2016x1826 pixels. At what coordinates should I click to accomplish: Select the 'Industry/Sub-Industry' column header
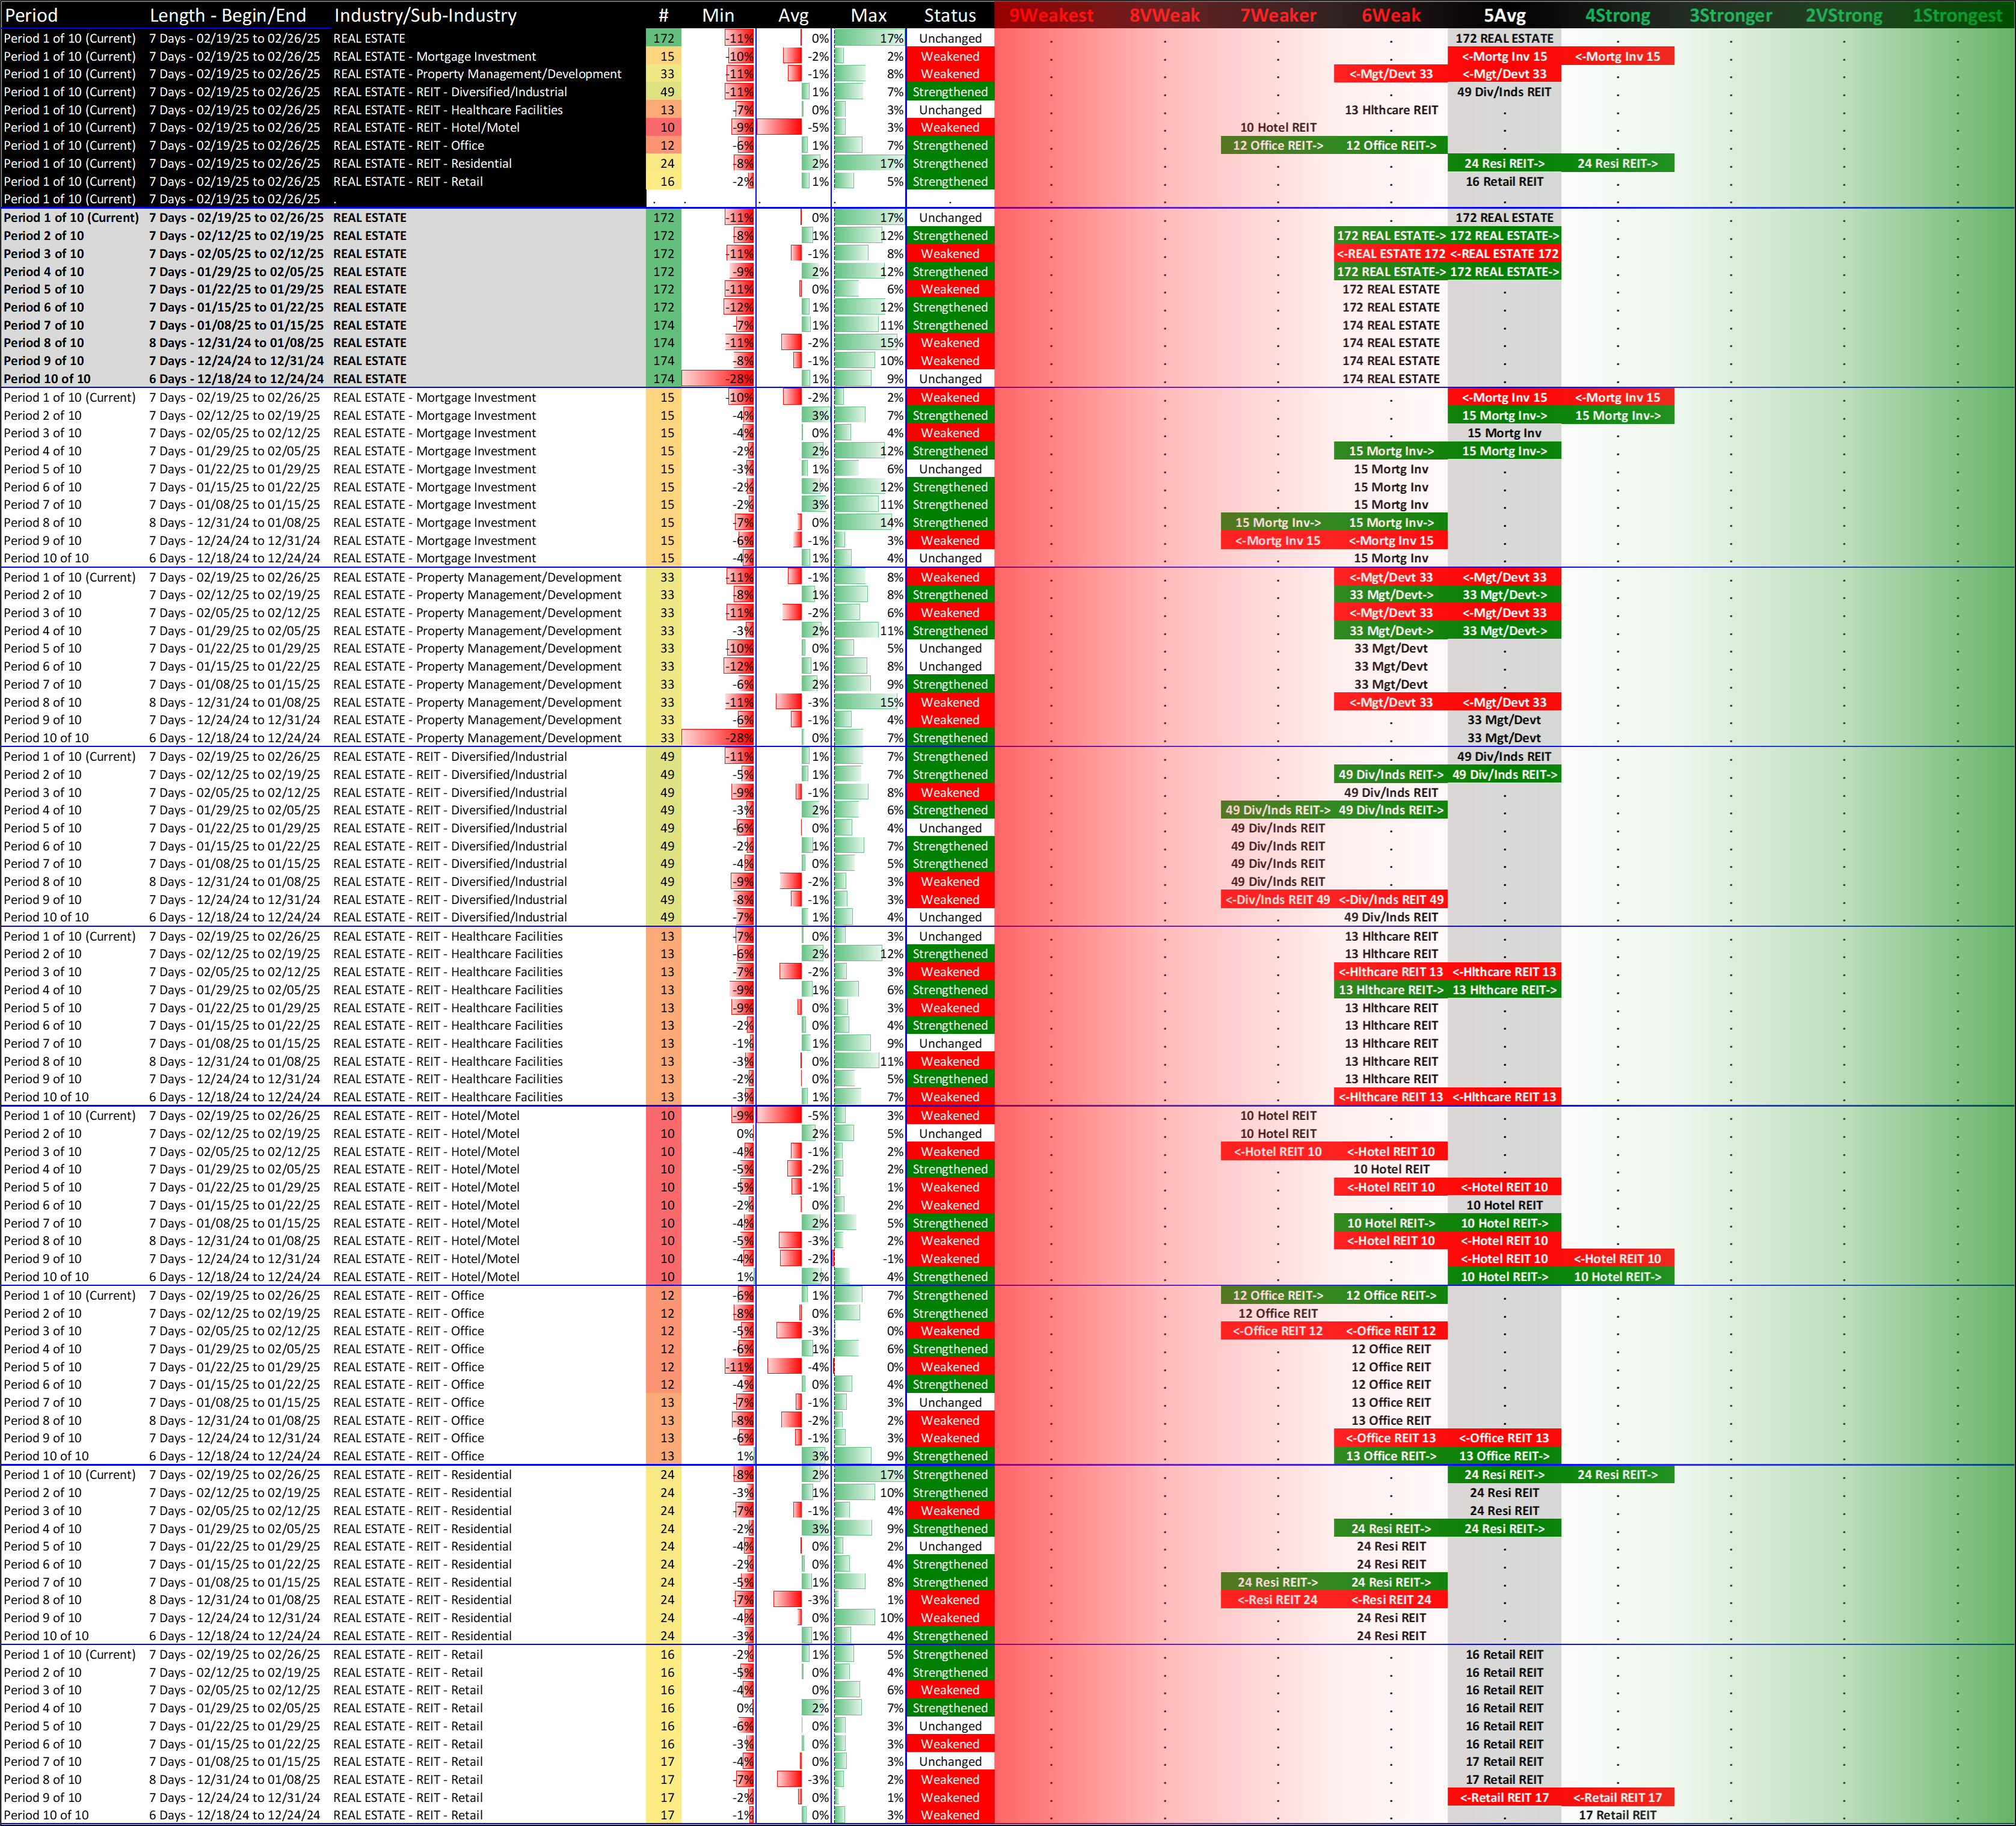pyautogui.click(x=425, y=15)
